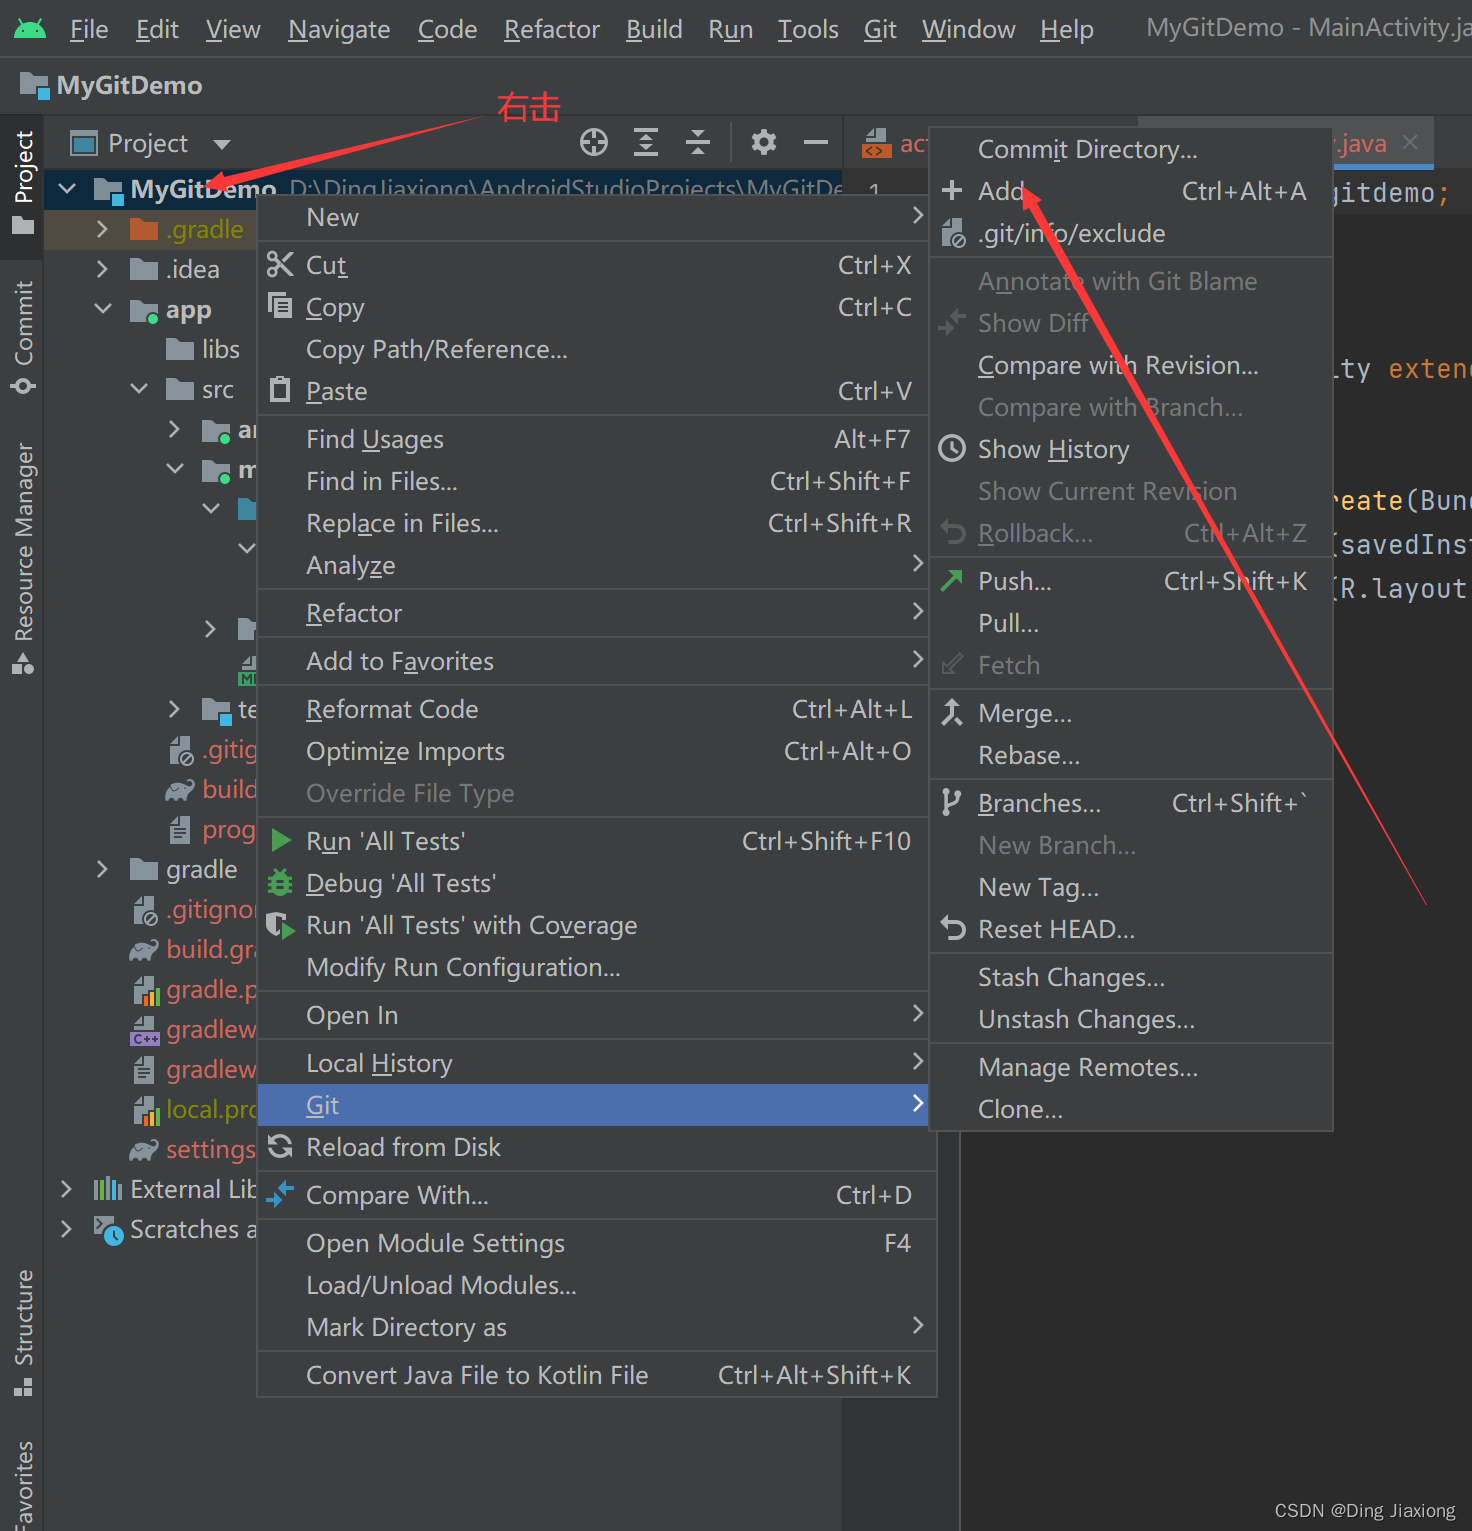The height and width of the screenshot is (1531, 1472).
Task: Hide the Project panel with minus icon
Action: pos(816,143)
